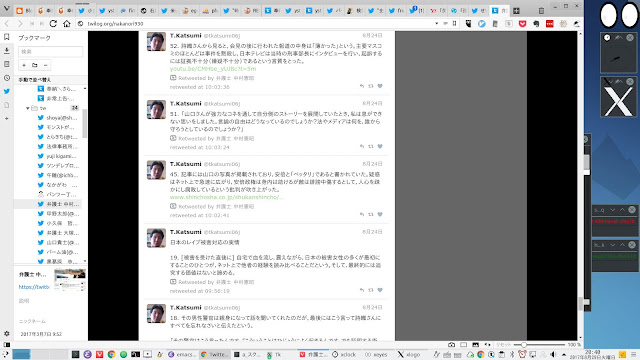
Task: Switch to the eg browser tab
Action: [x=189, y=11]
